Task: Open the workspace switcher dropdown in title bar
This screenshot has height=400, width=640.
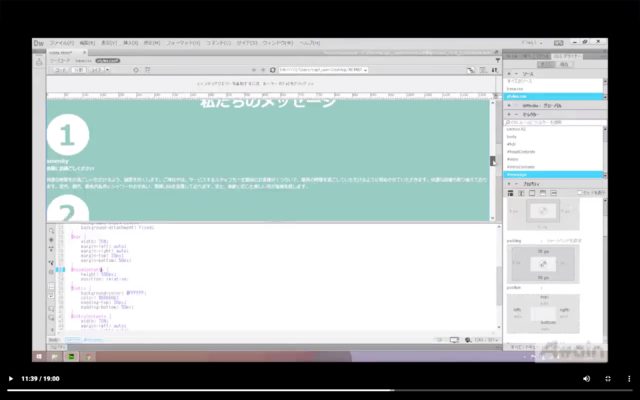Action: [x=532, y=43]
